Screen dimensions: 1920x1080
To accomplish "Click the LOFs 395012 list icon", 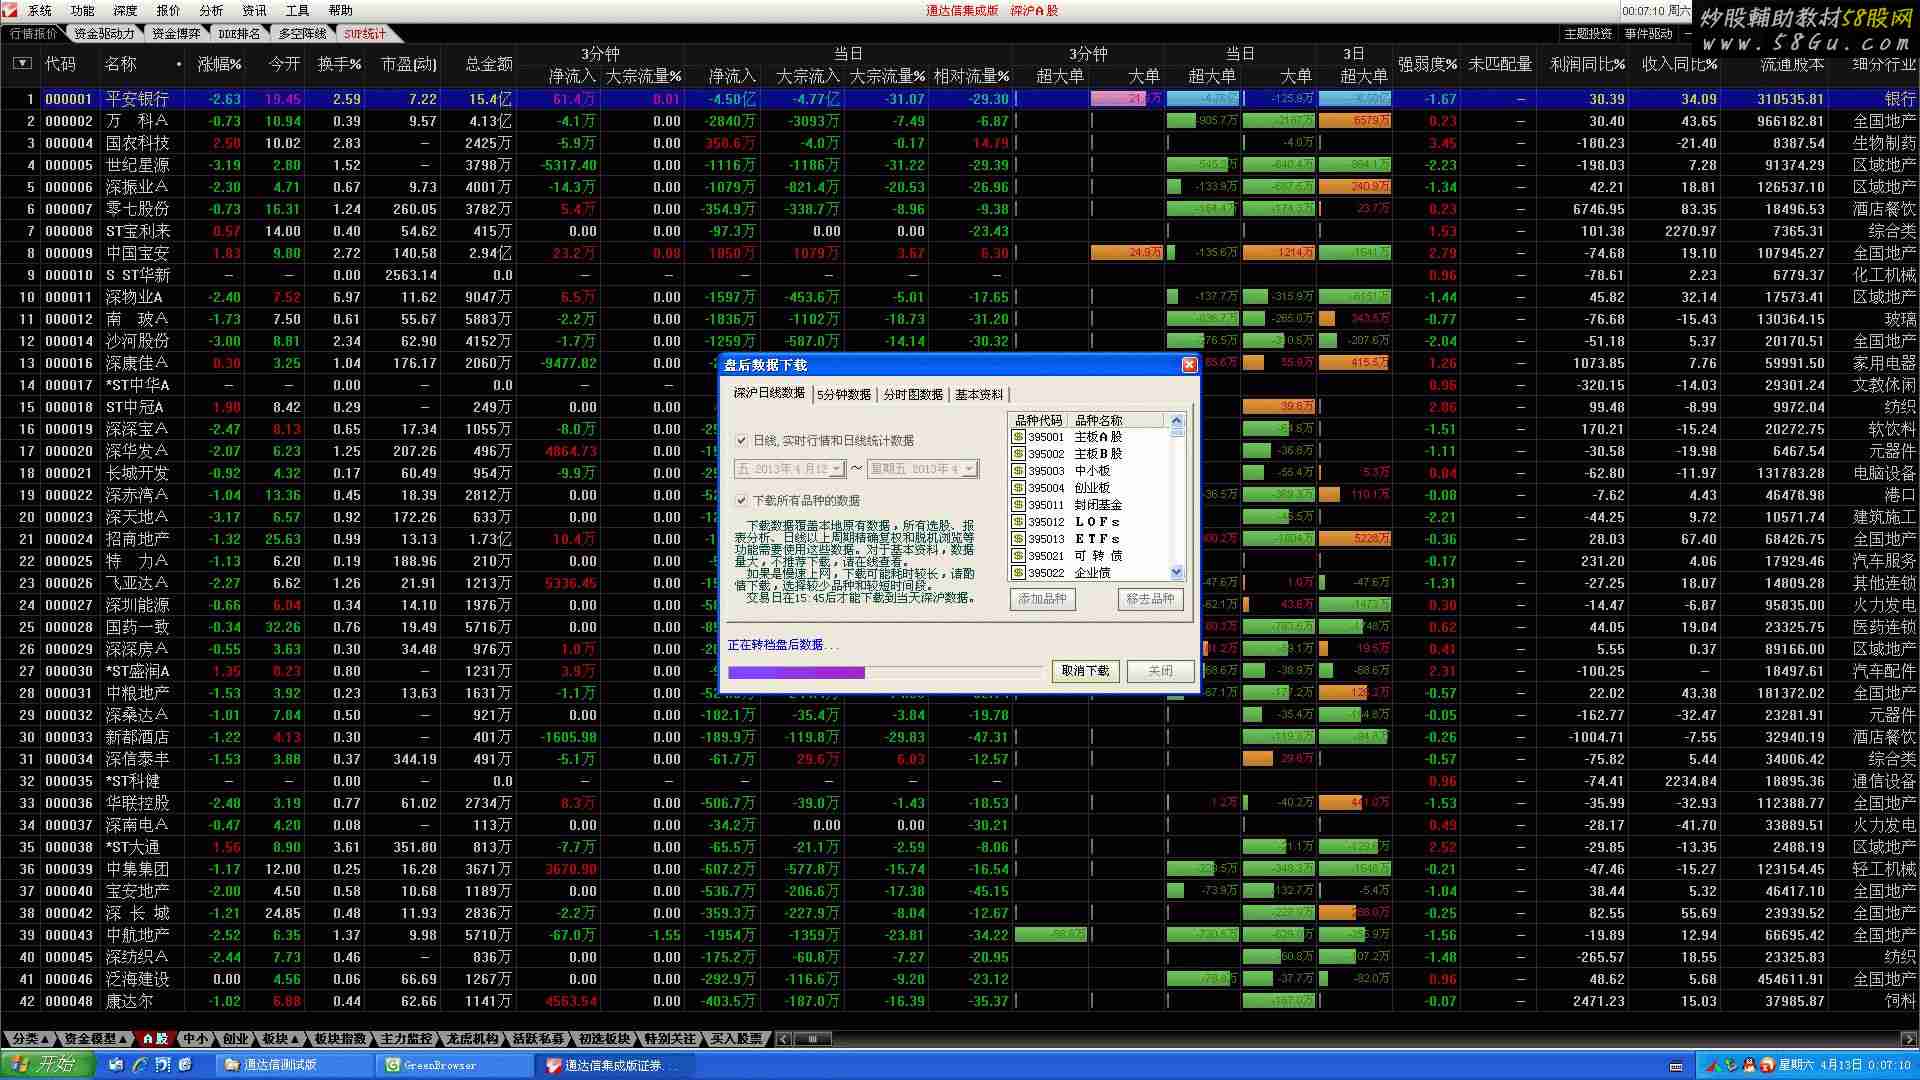I will click(x=1018, y=522).
